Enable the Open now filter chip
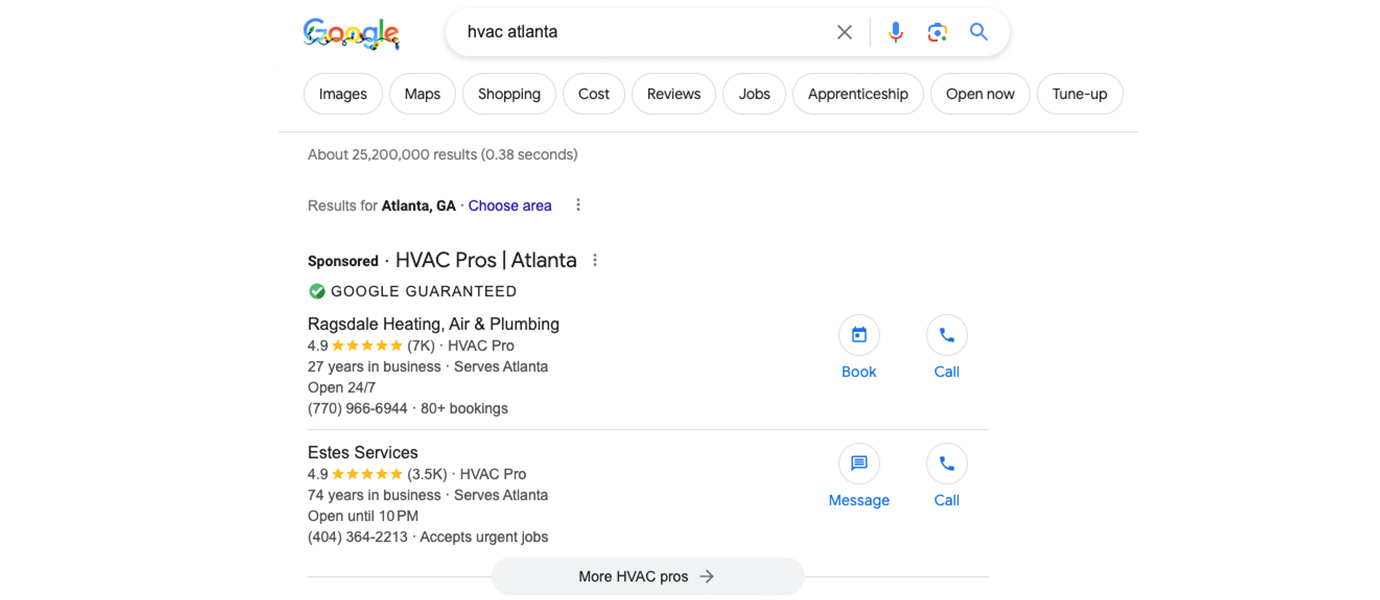The height and width of the screenshot is (600, 1380). tap(980, 93)
